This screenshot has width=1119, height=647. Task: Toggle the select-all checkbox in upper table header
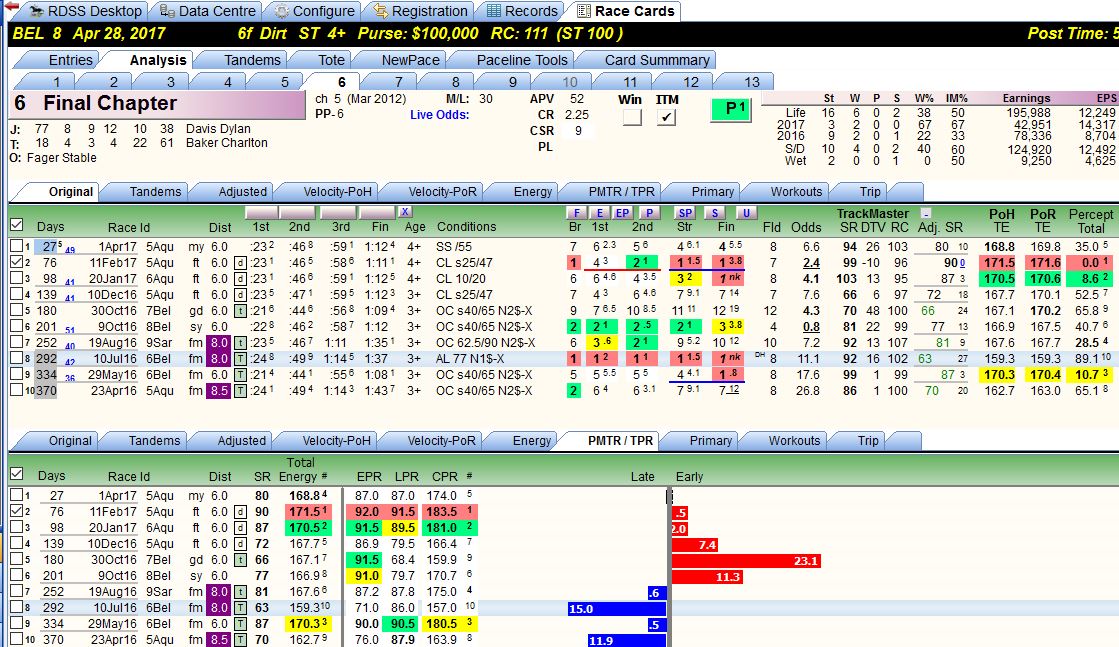(16, 225)
